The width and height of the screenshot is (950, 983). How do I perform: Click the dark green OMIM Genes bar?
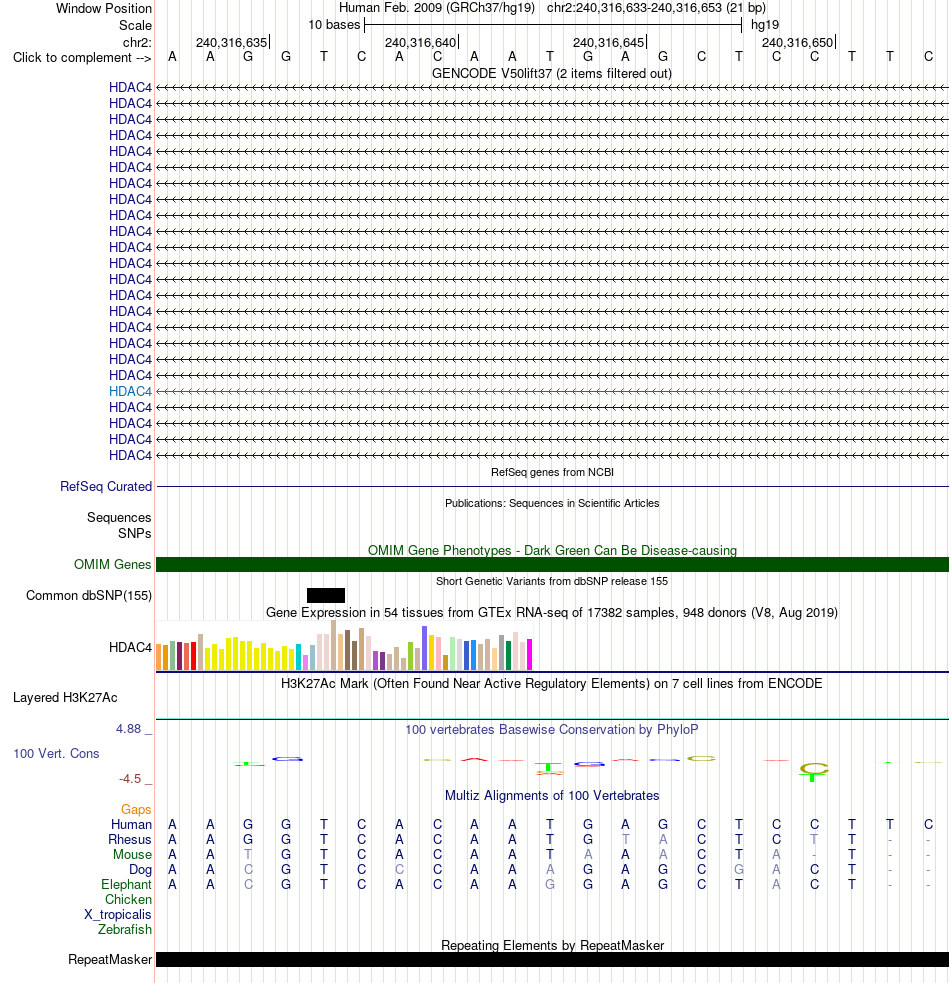pos(552,564)
